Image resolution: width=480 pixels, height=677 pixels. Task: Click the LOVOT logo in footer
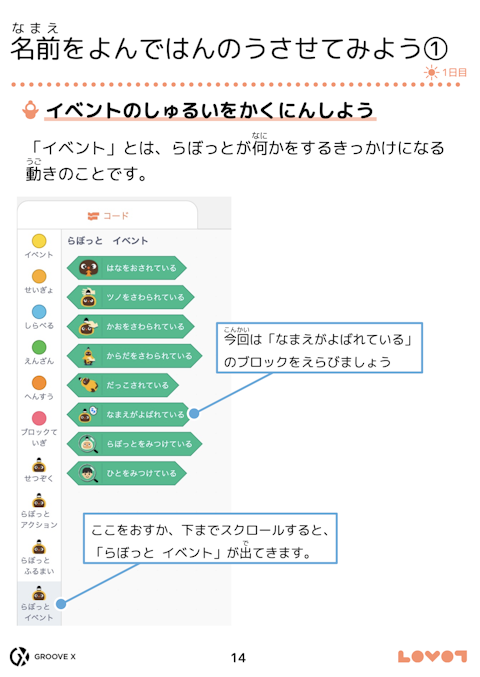coord(432,657)
